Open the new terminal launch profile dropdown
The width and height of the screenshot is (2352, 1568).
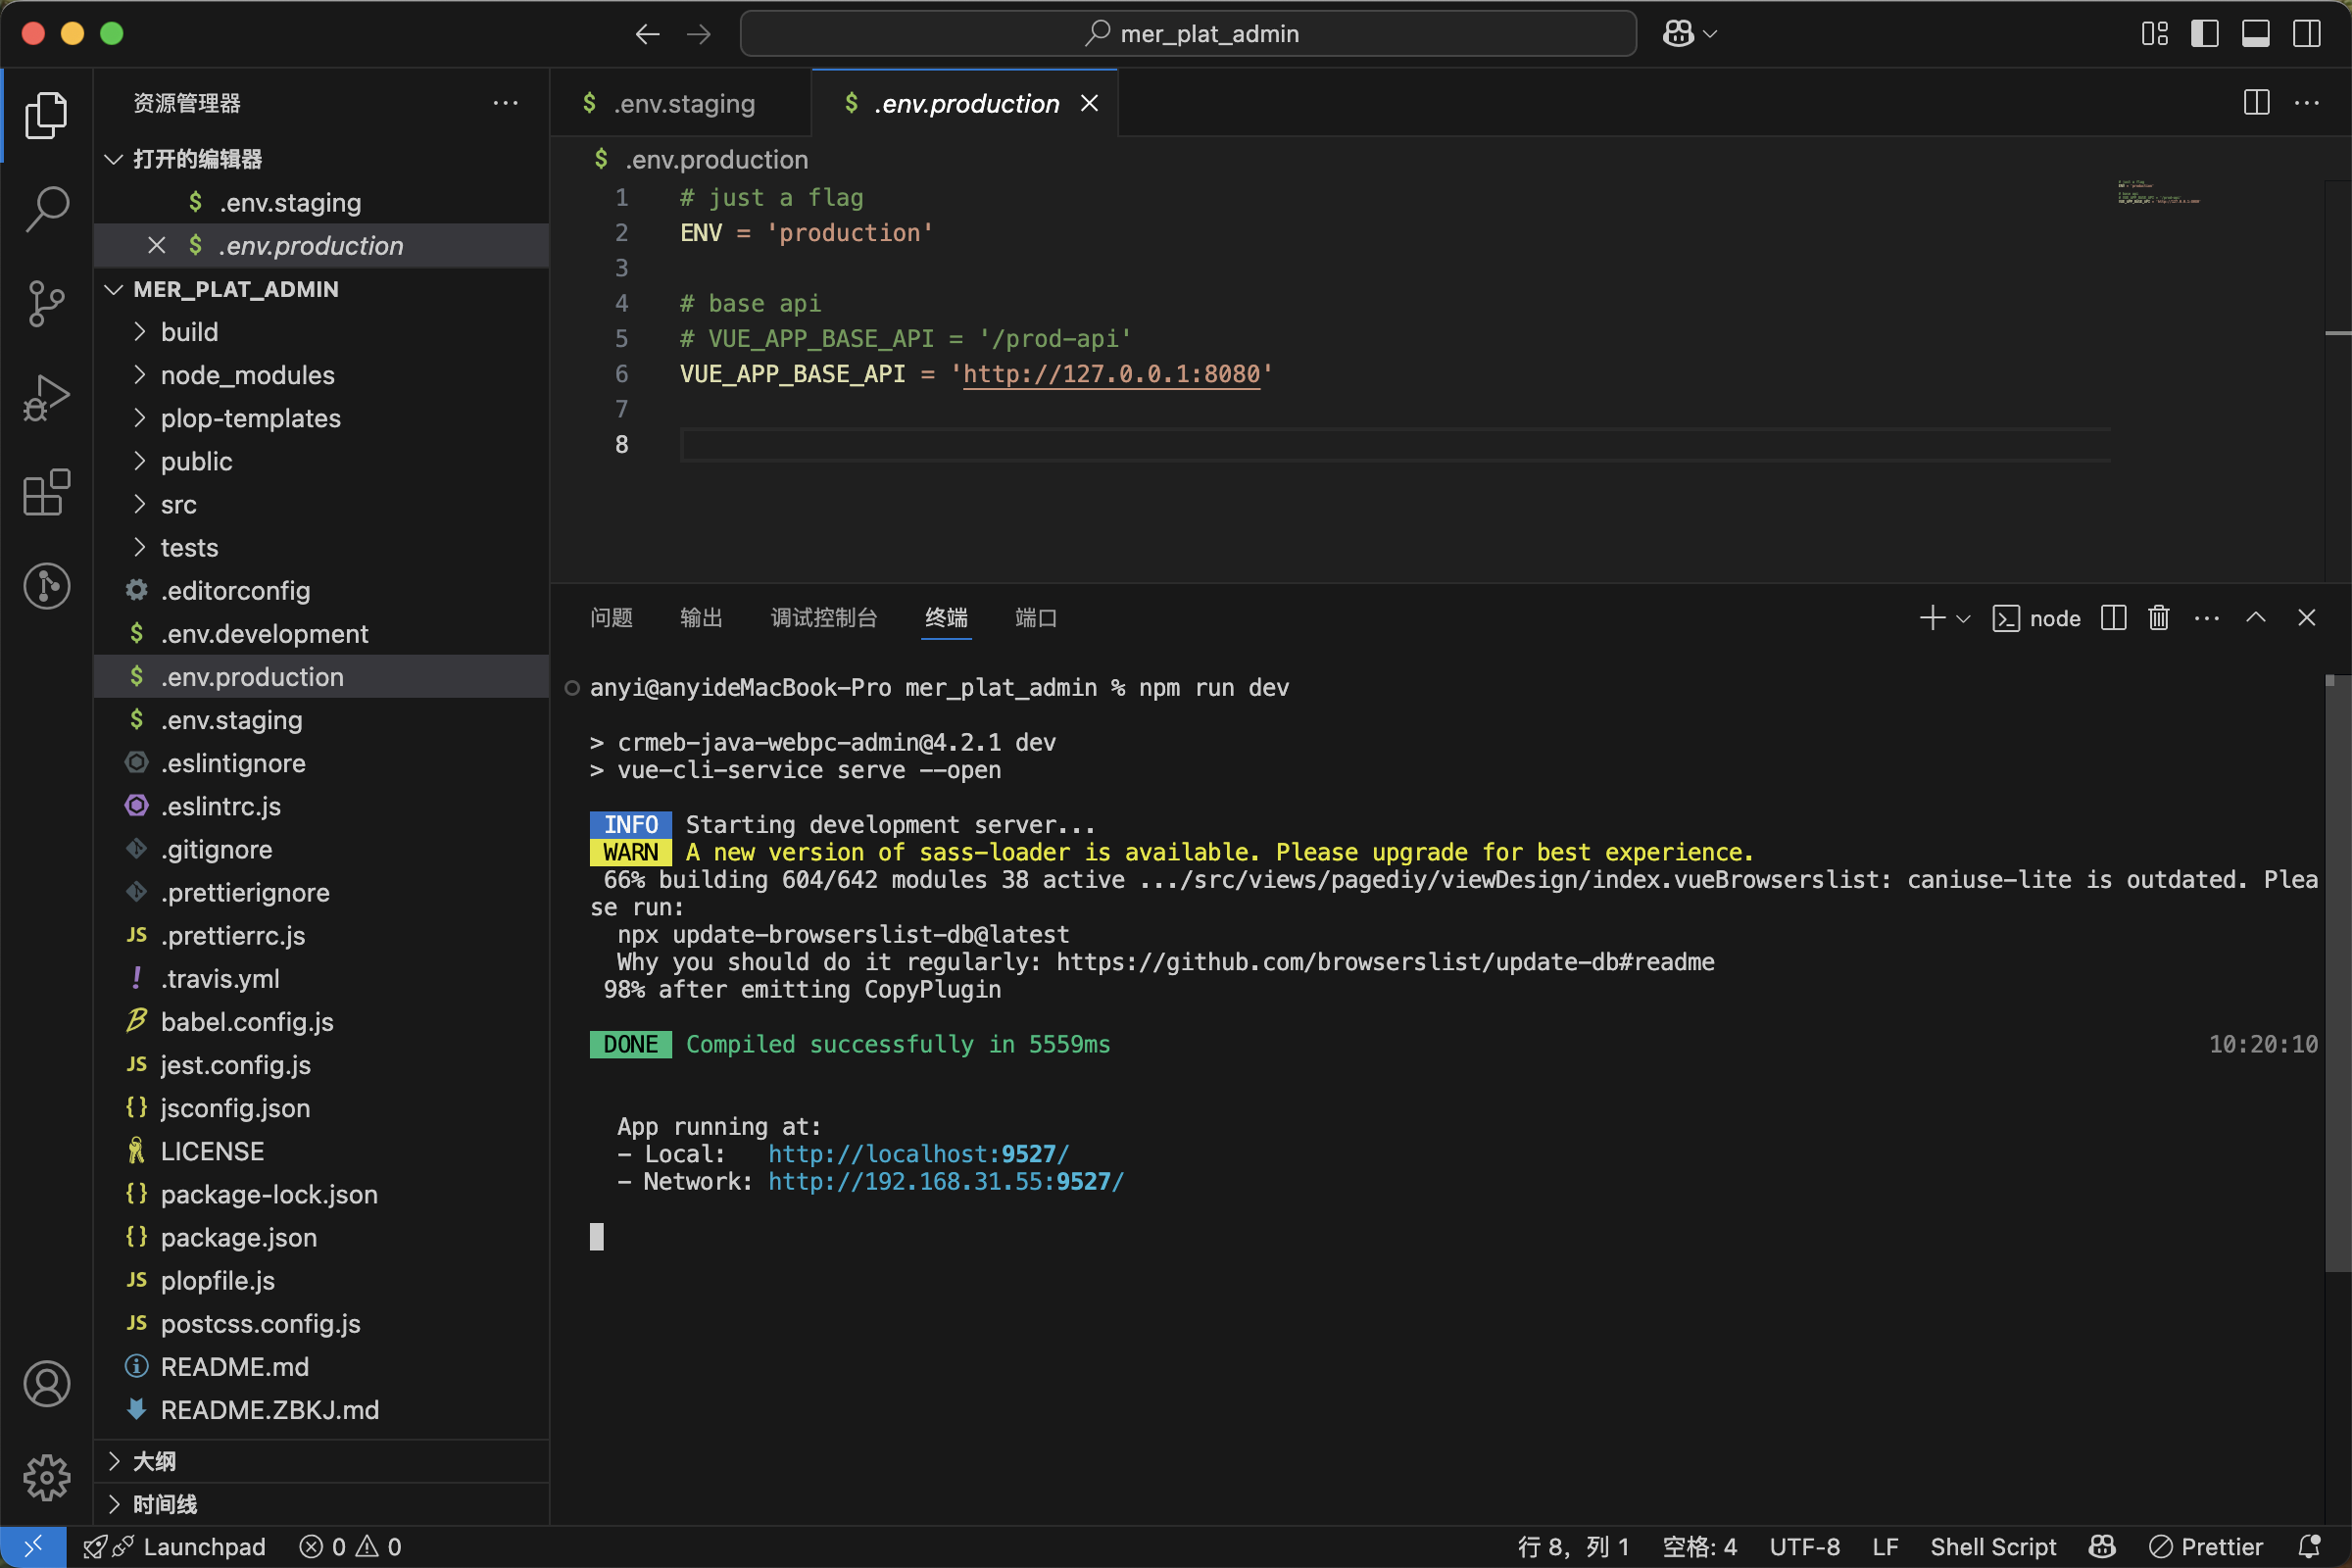(x=1963, y=618)
